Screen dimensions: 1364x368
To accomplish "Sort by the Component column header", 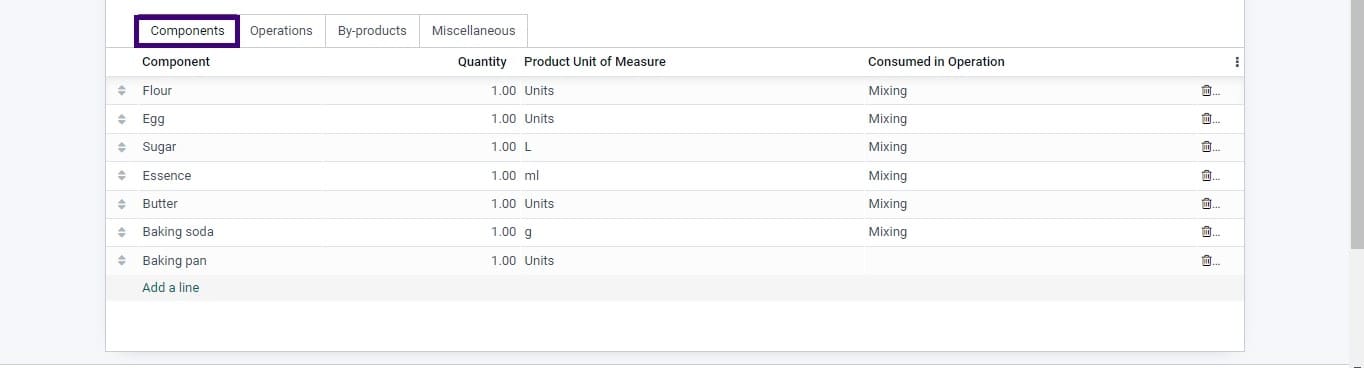I will tap(176, 62).
